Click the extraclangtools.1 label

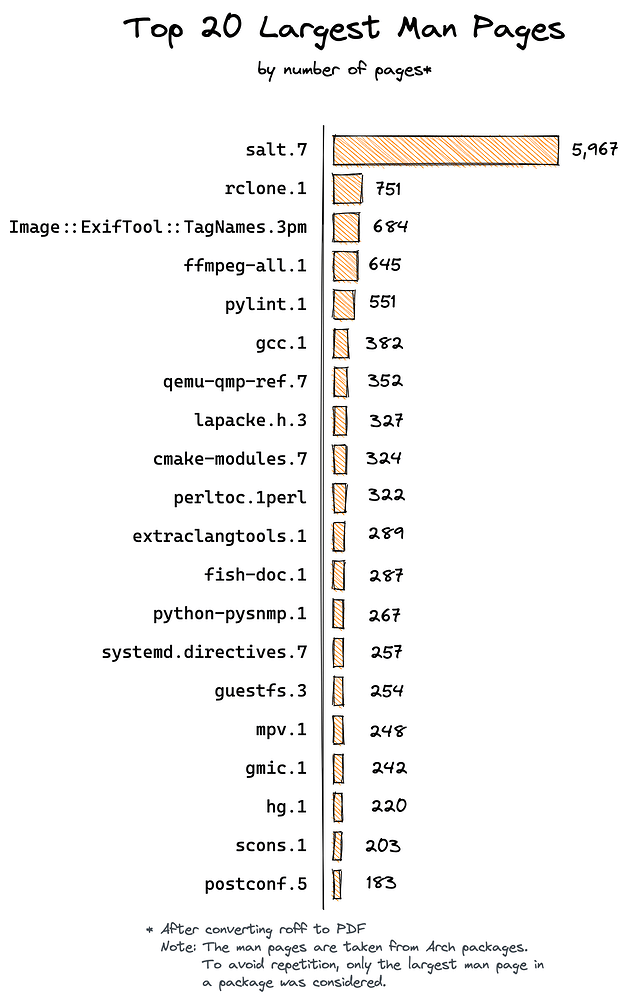click(x=219, y=536)
